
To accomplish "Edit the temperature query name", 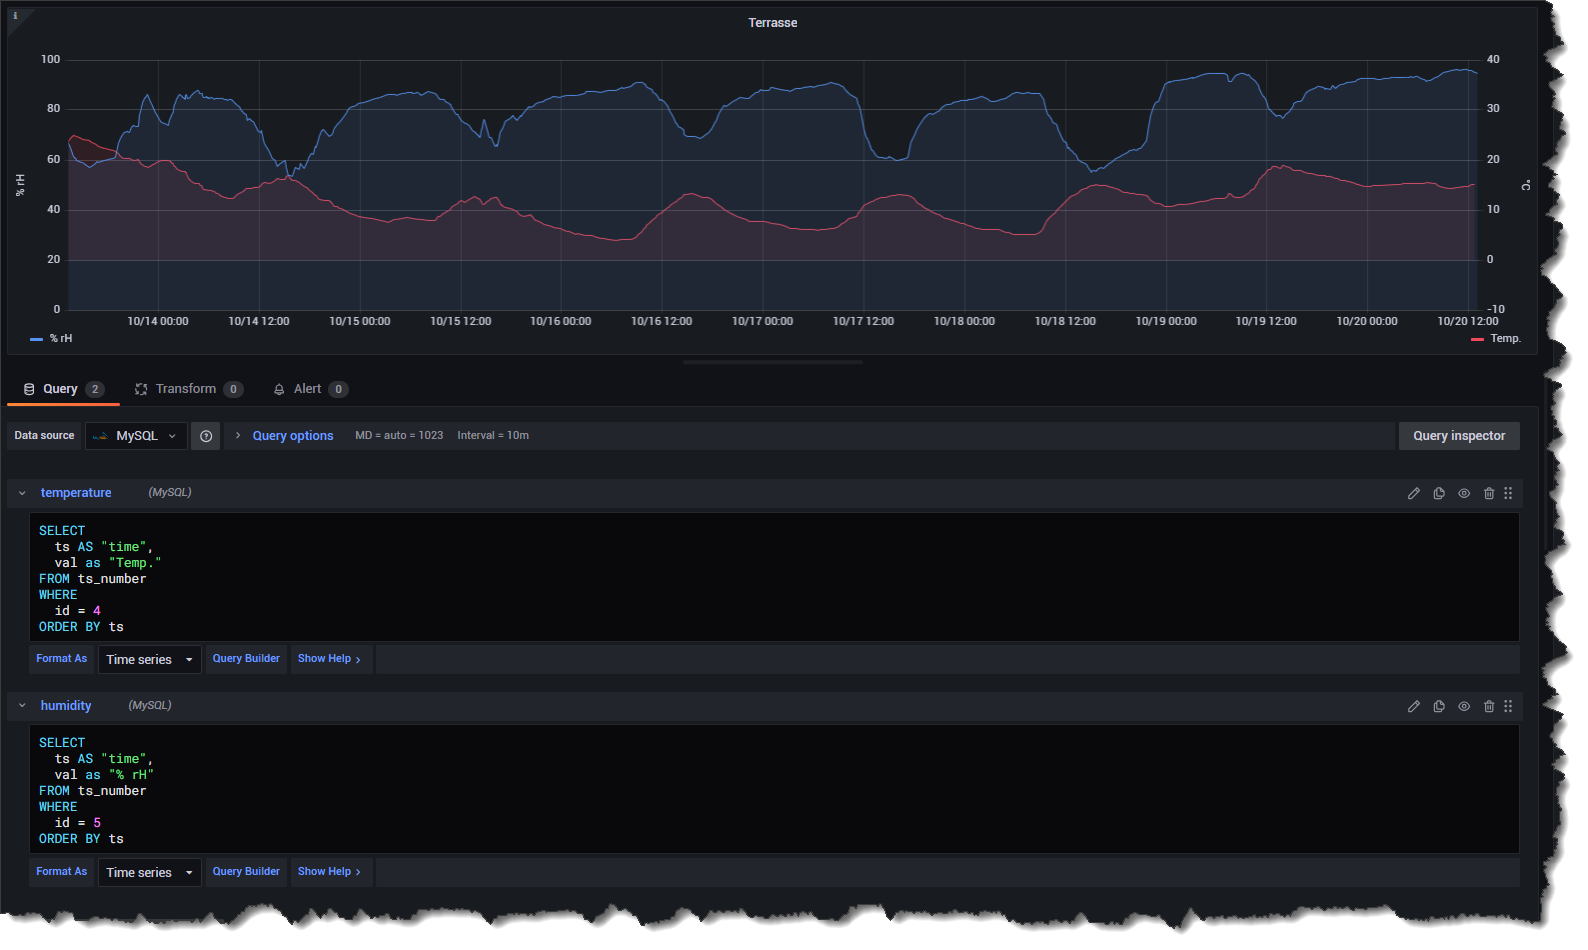I will pos(1414,493).
